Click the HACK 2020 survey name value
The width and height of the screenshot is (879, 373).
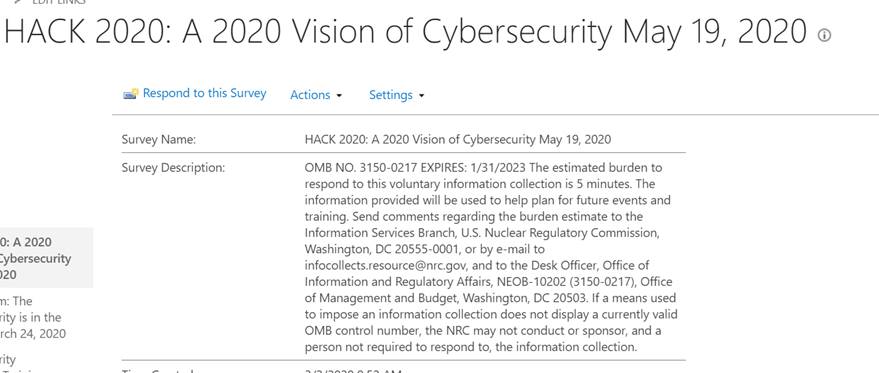[x=457, y=140]
